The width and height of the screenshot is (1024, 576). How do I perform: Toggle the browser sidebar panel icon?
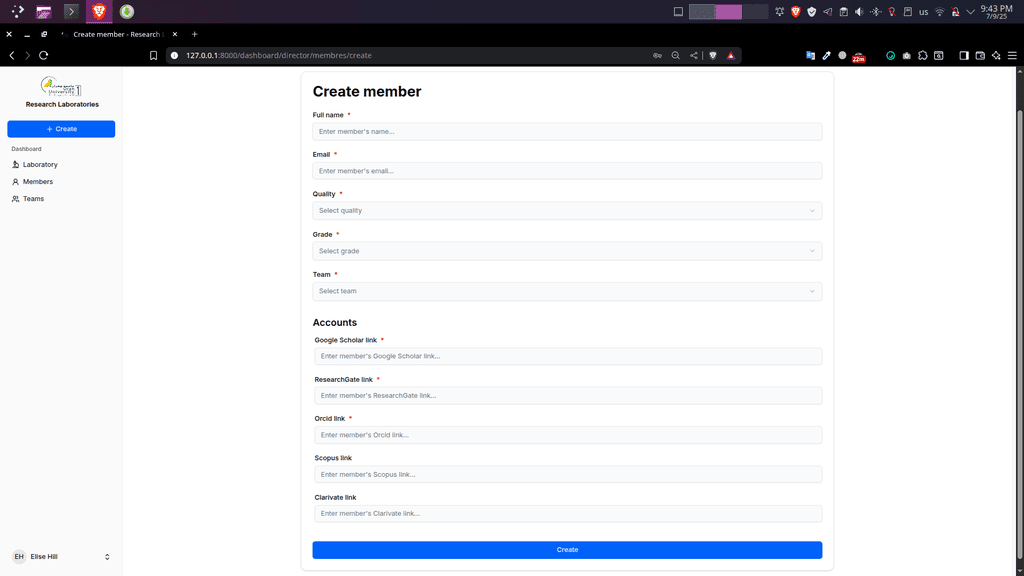tap(964, 56)
